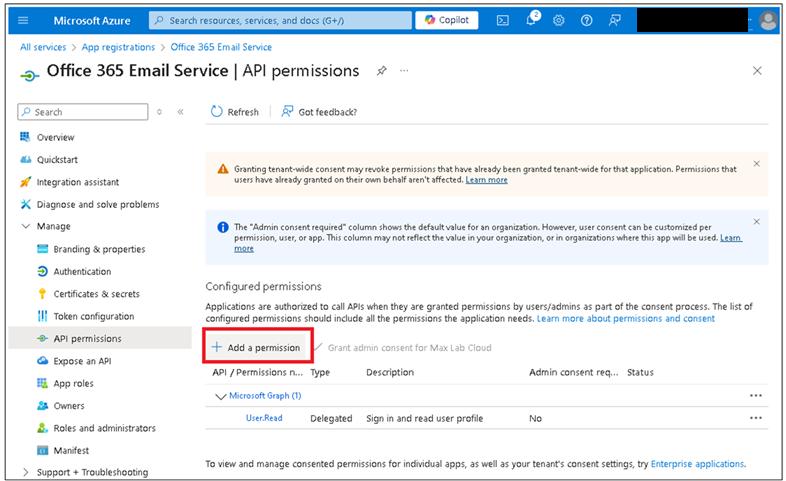Screen dimensions: 786x481
Task: Collapse the sidebar with double chevron
Action: click(180, 112)
